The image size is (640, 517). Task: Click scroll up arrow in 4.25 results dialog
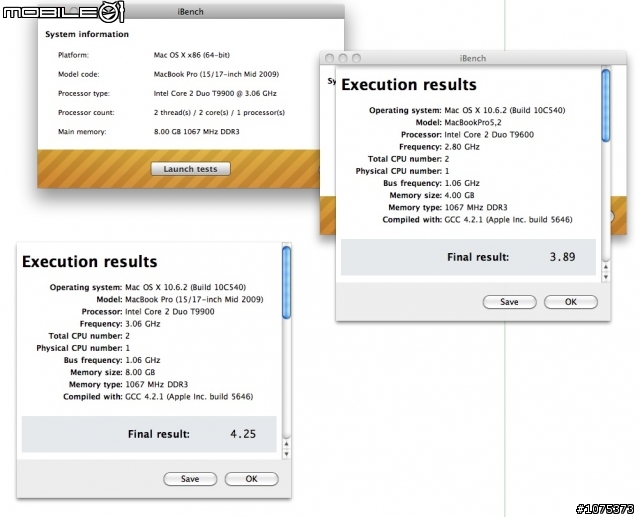[x=287, y=444]
